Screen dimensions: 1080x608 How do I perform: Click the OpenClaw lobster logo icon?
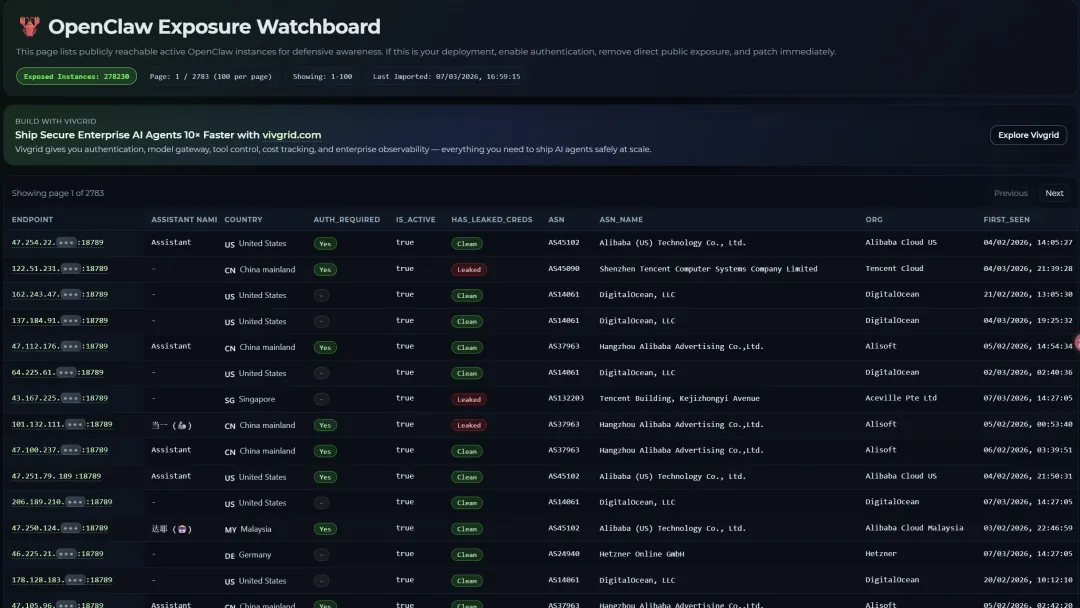coord(29,26)
